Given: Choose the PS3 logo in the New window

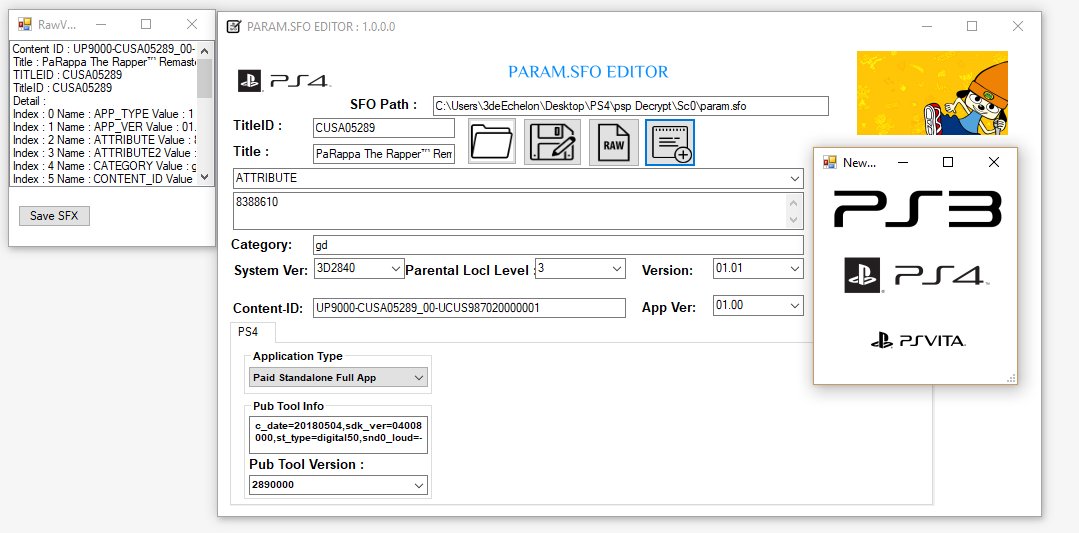Looking at the screenshot, I should tap(917, 209).
